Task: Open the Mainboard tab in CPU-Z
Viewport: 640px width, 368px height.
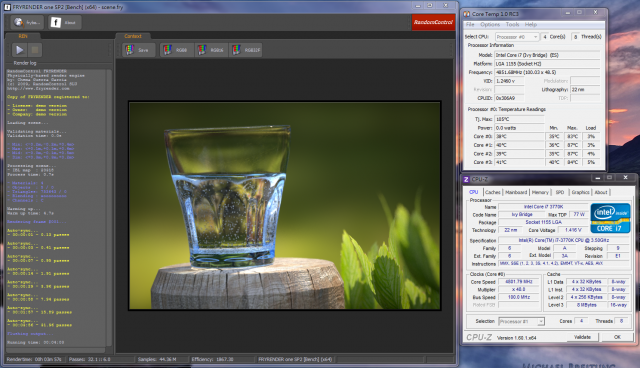Action: click(516, 192)
